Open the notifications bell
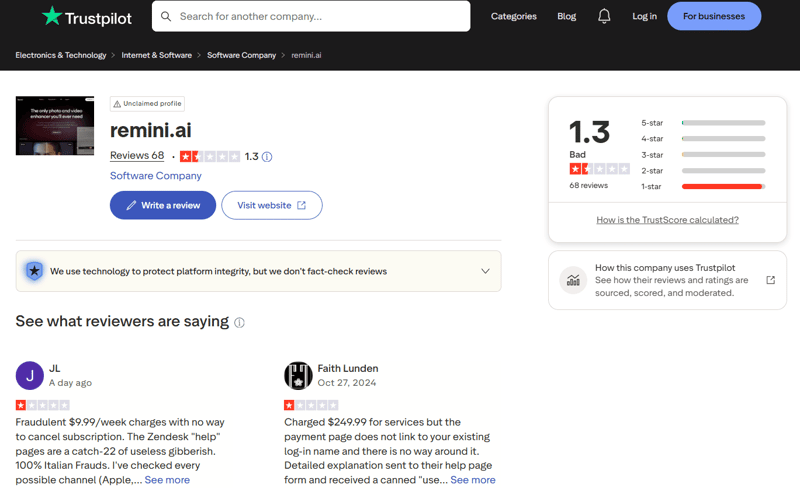 coord(604,16)
